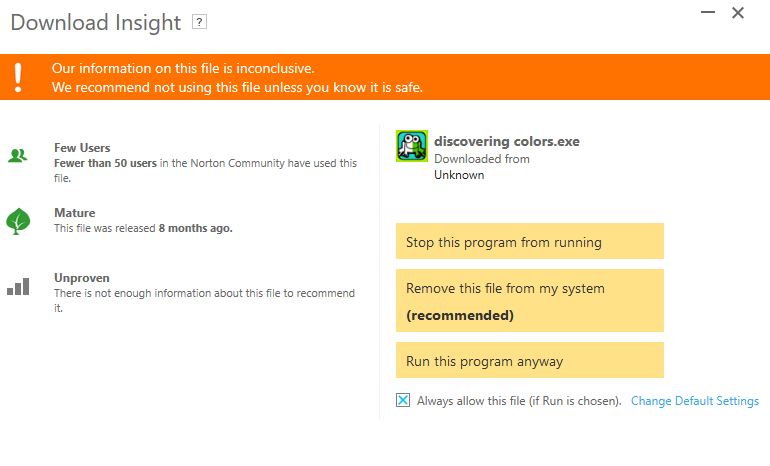Open Change Default Settings link

pyautogui.click(x=695, y=401)
